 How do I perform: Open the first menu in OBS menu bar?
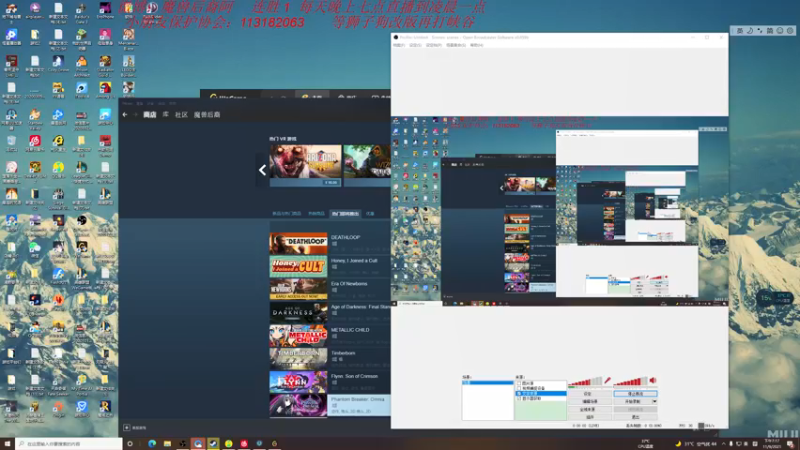pyautogui.click(x=398, y=45)
